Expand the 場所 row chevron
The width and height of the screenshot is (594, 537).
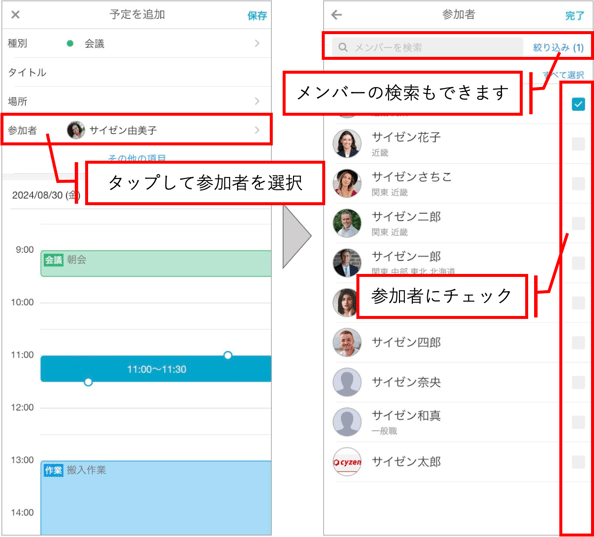coord(257,101)
